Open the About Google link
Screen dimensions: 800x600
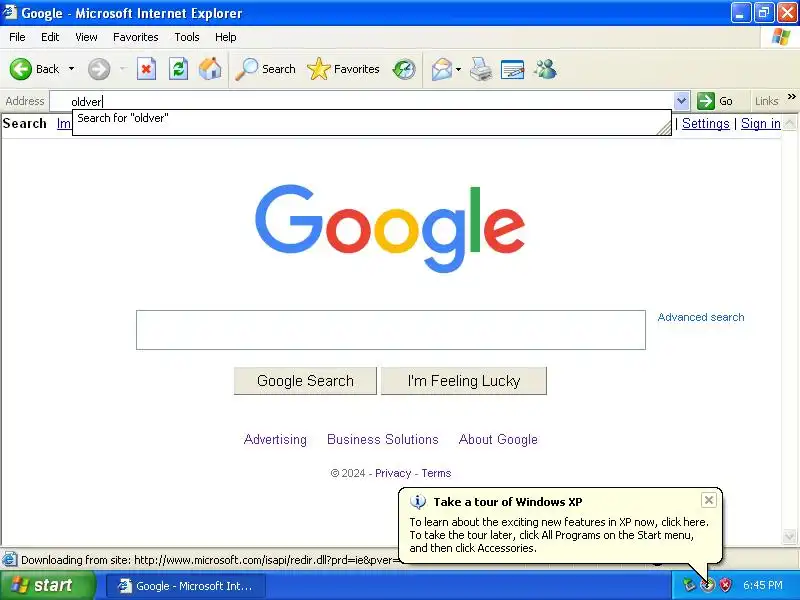[498, 439]
